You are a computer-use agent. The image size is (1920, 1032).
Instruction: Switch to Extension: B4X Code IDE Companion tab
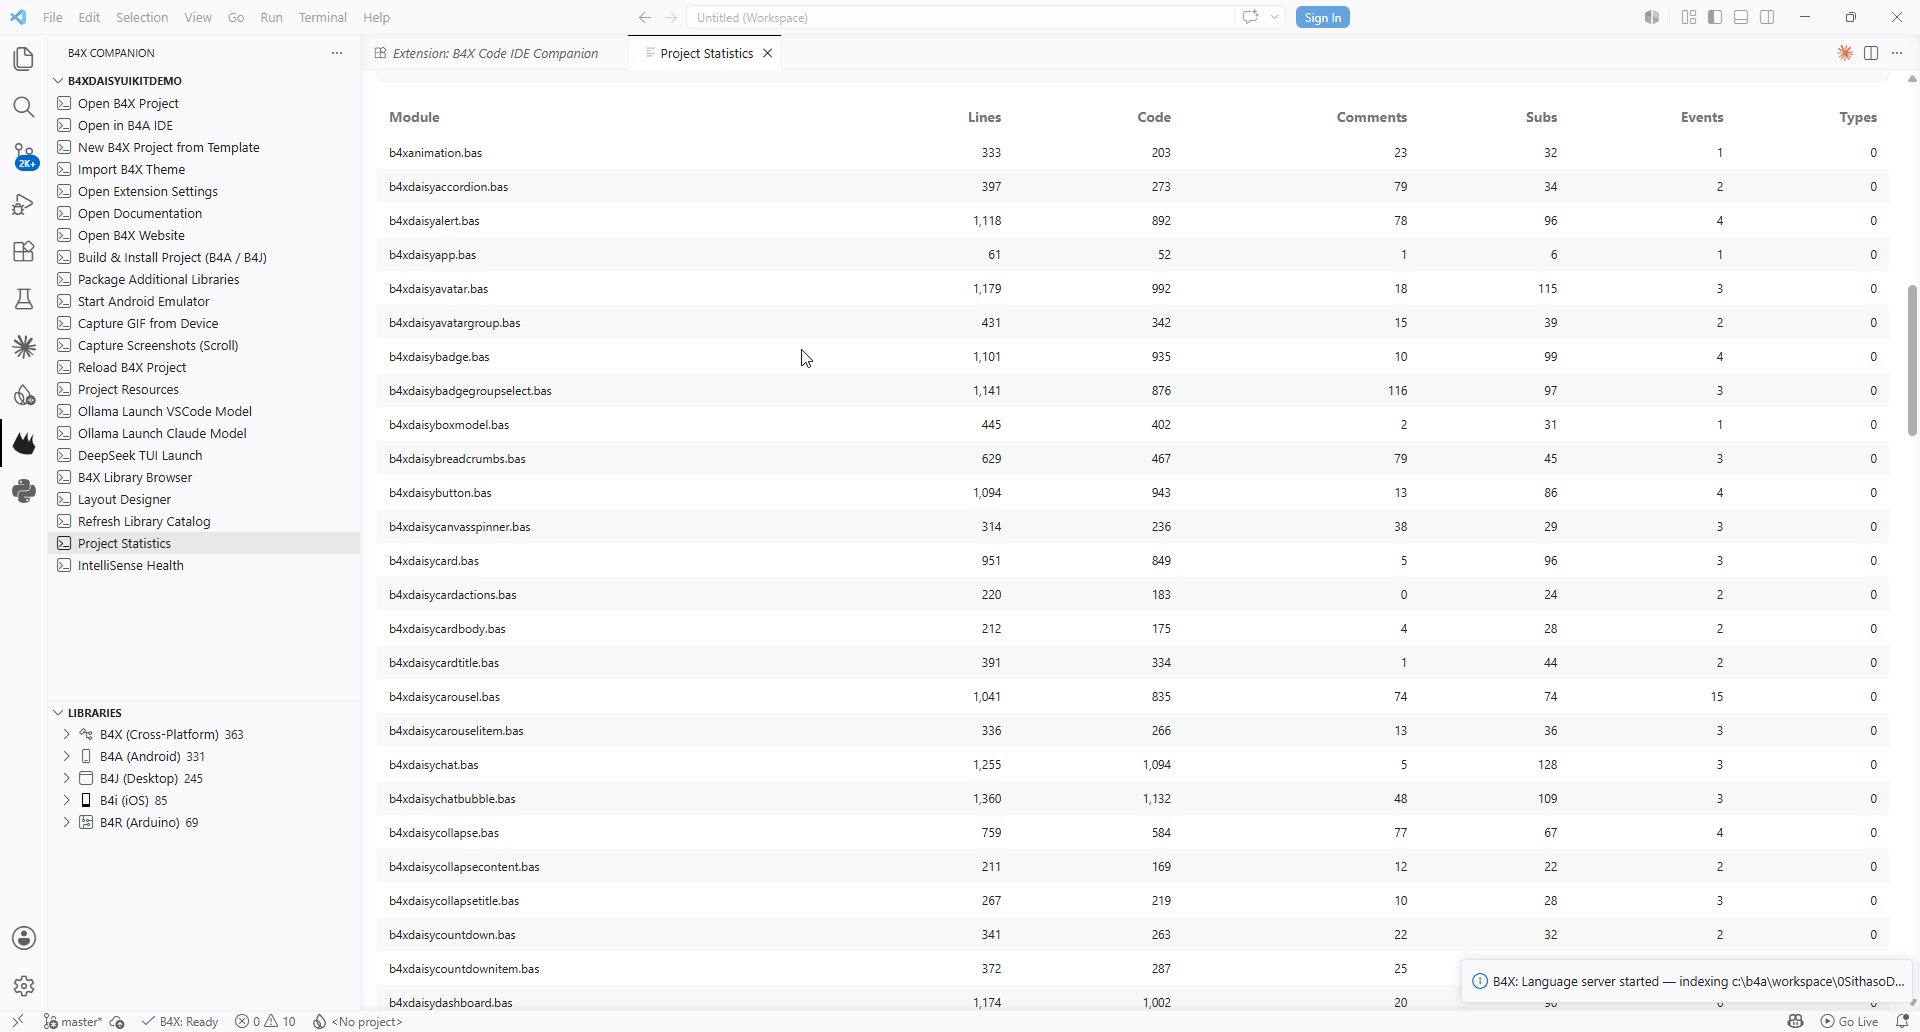coord(495,53)
